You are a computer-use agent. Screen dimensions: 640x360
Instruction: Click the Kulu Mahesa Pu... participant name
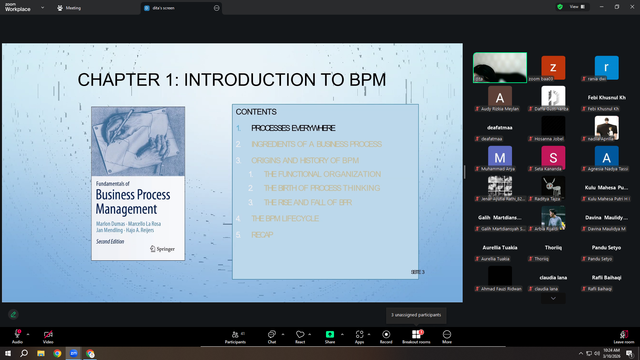(x=607, y=187)
